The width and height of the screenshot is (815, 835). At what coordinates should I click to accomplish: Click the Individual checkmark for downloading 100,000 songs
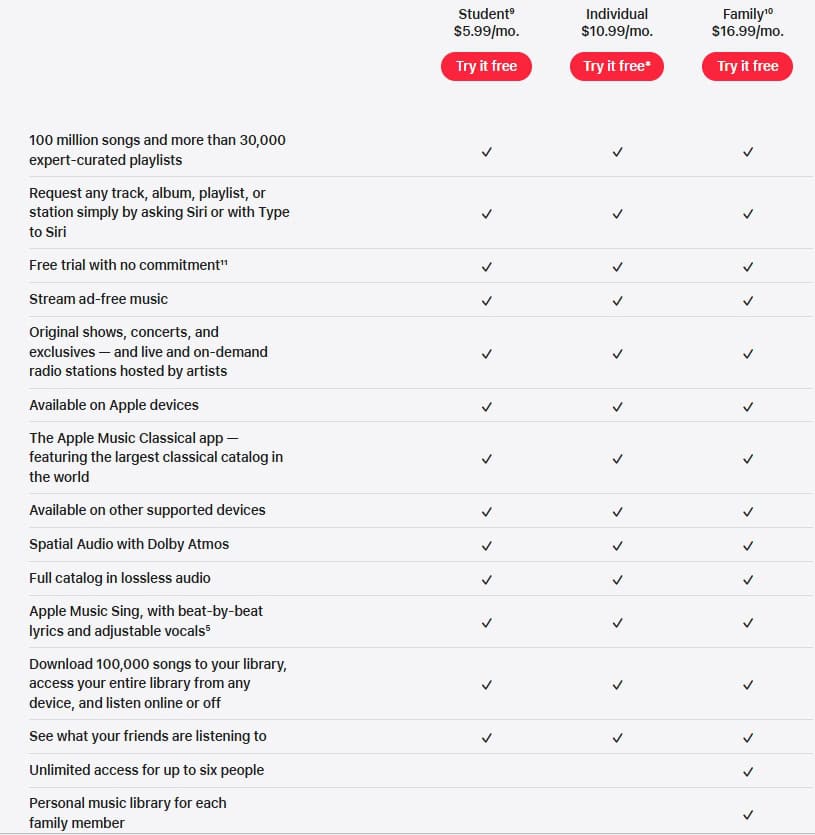tap(617, 684)
